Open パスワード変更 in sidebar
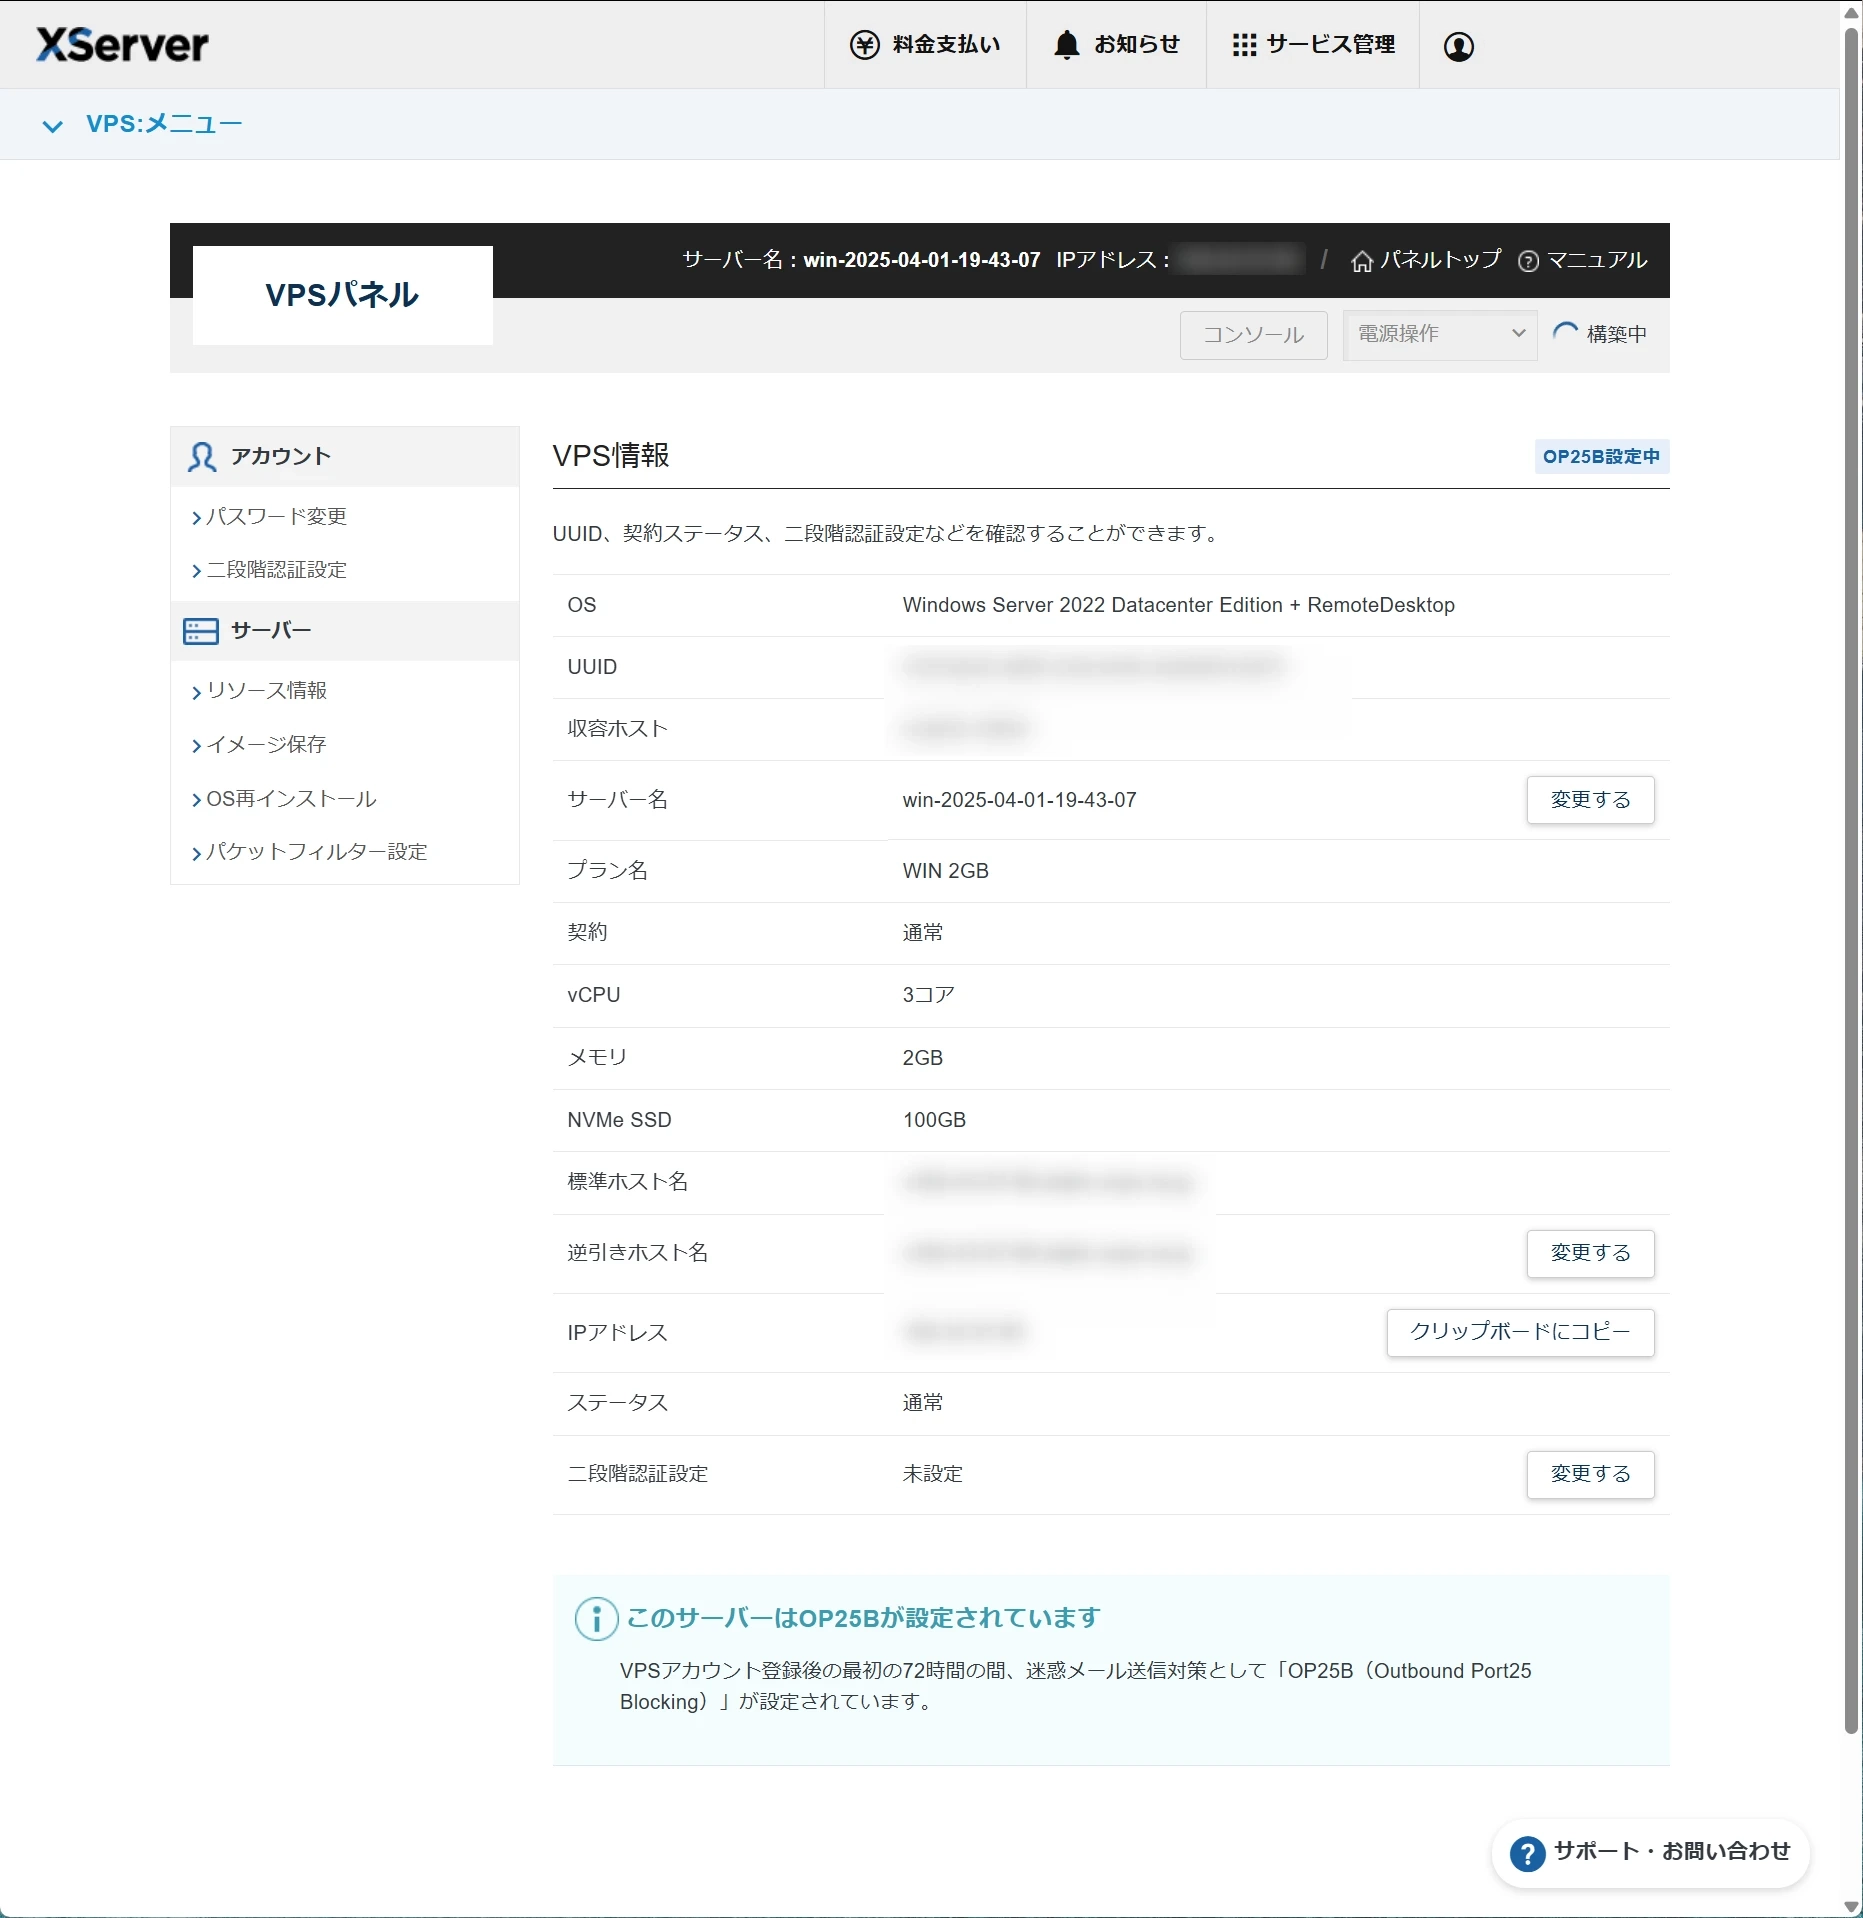Screen dimensions: 1863x1918 coord(276,517)
